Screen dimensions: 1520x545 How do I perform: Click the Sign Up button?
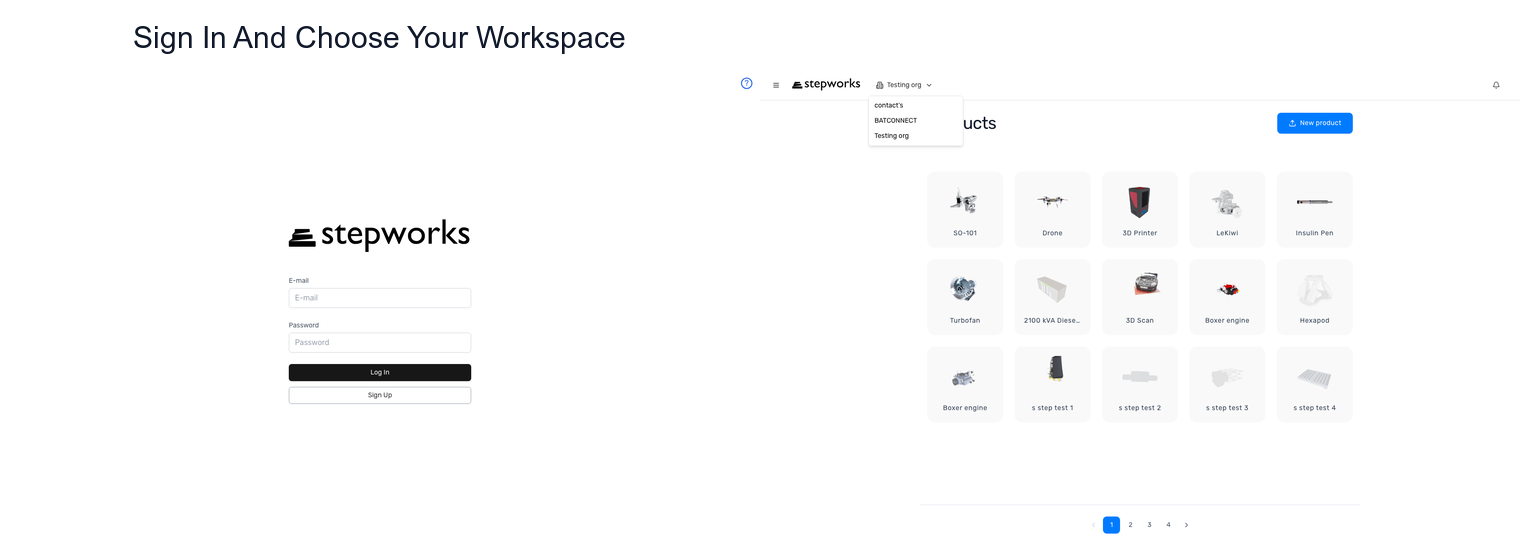click(380, 395)
